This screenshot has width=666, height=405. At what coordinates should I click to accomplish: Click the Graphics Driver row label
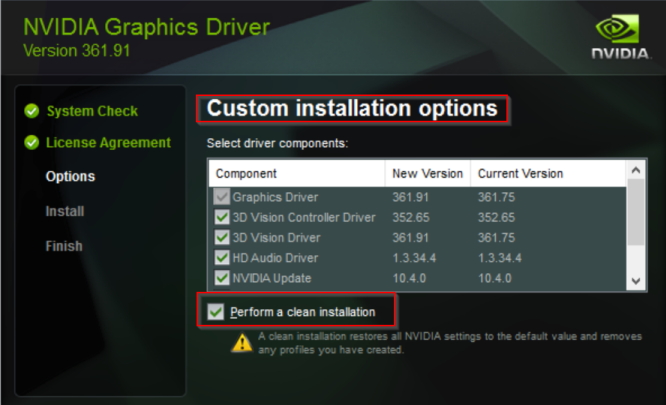275,197
